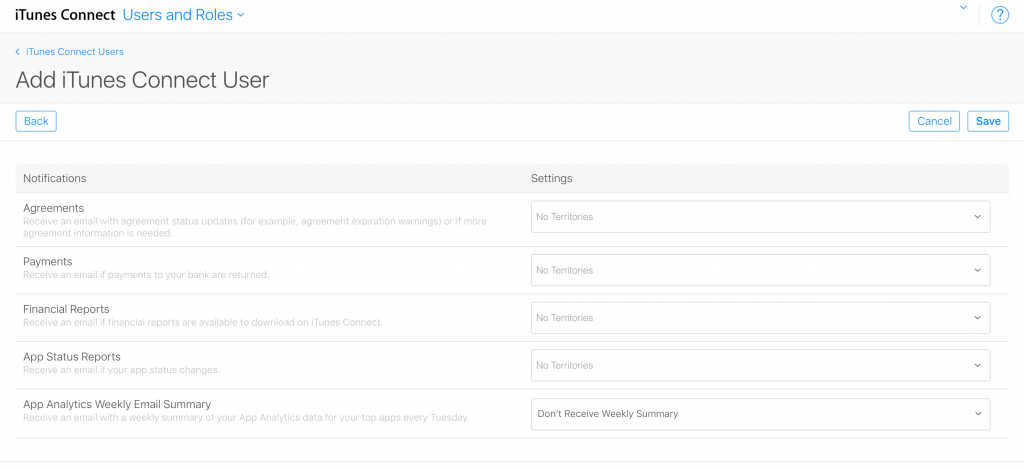
Task: Click the Cancel button
Action: 934,121
